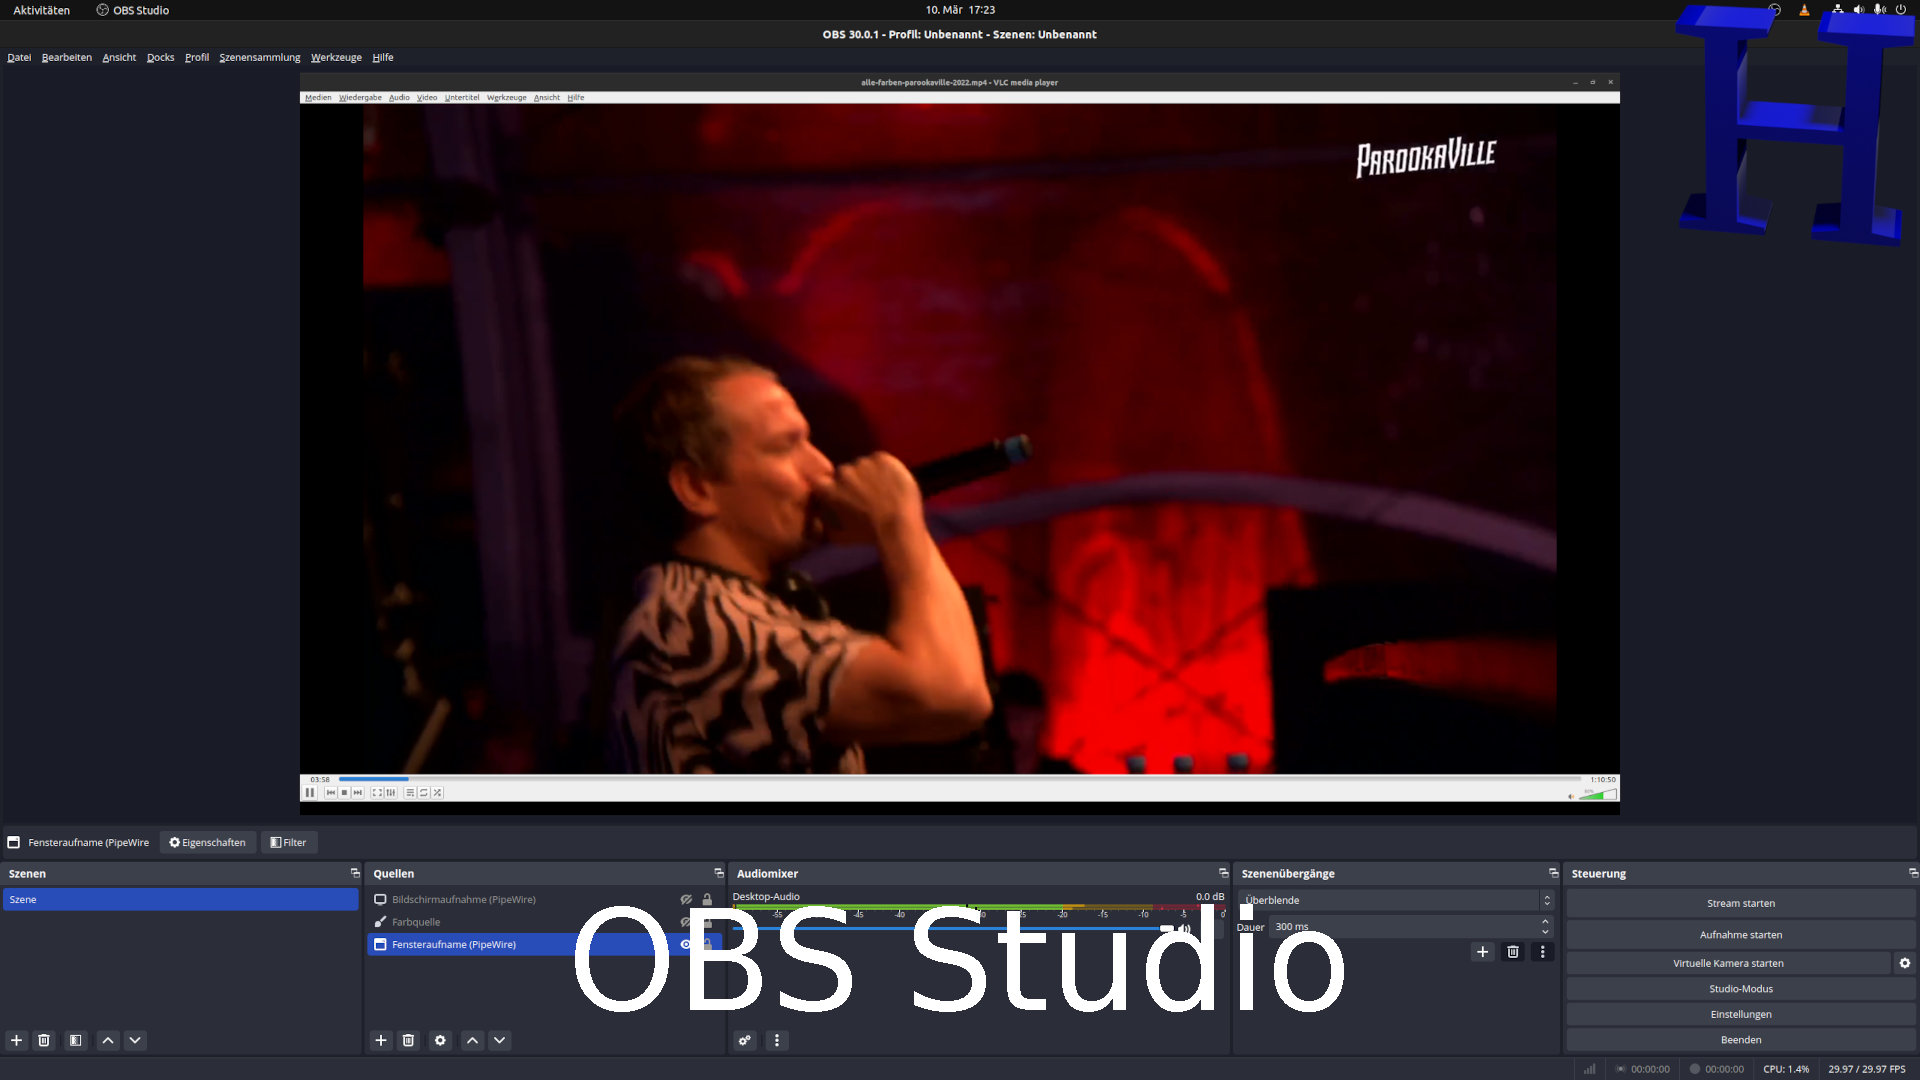Screen dimensions: 1920x1080
Task: Open Einstellungen
Action: click(1740, 1014)
